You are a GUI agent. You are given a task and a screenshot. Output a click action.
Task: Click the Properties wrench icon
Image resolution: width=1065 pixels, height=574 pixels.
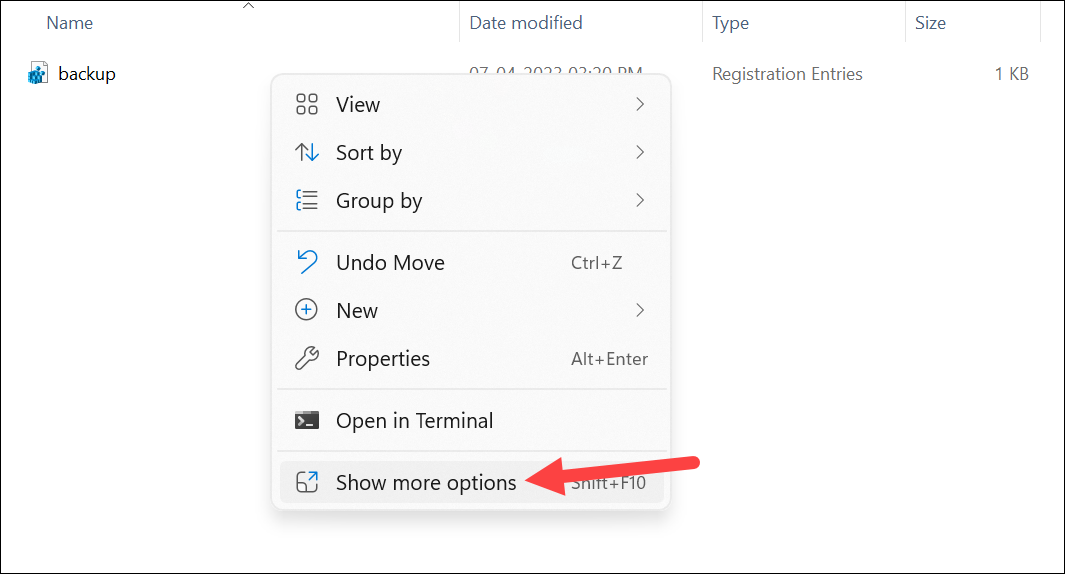(x=306, y=358)
